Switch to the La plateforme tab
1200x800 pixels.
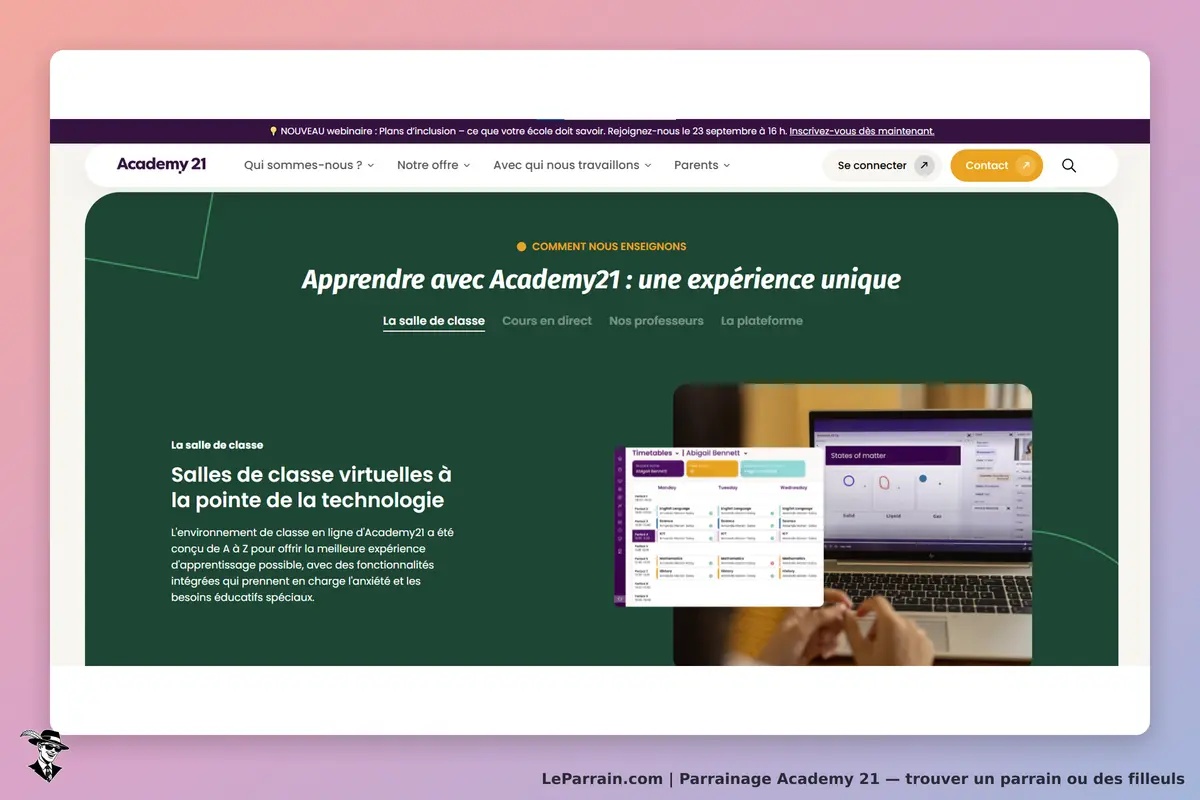pyautogui.click(x=762, y=321)
